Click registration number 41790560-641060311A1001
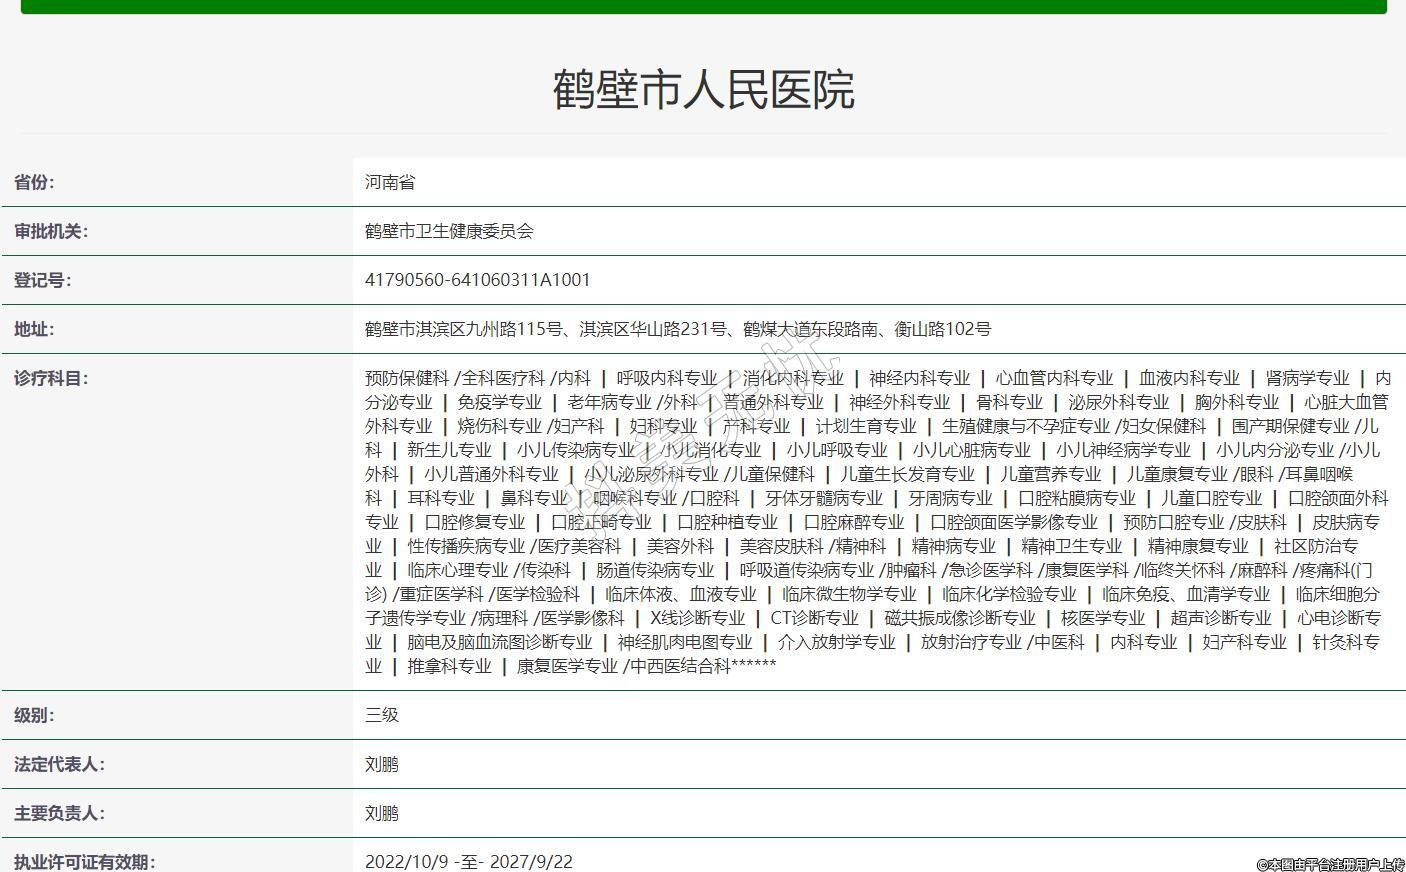1406x872 pixels. 477,280
